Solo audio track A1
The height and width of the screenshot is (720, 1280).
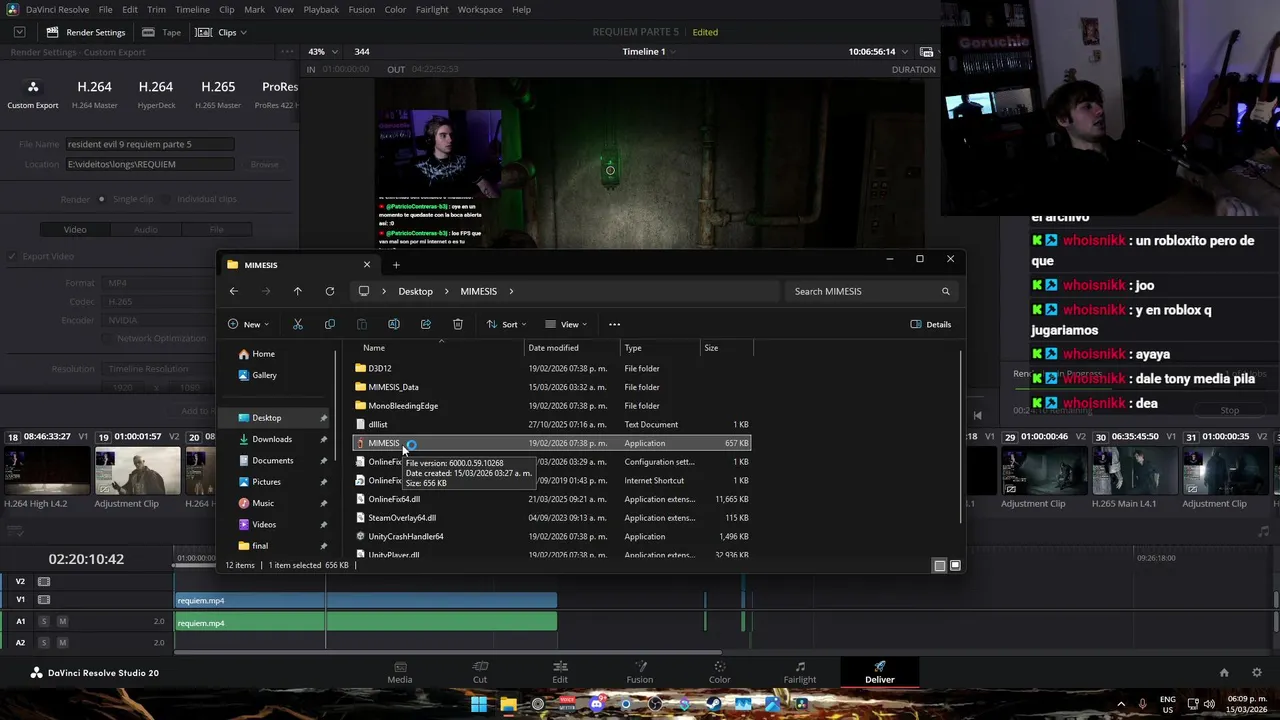[44, 622]
